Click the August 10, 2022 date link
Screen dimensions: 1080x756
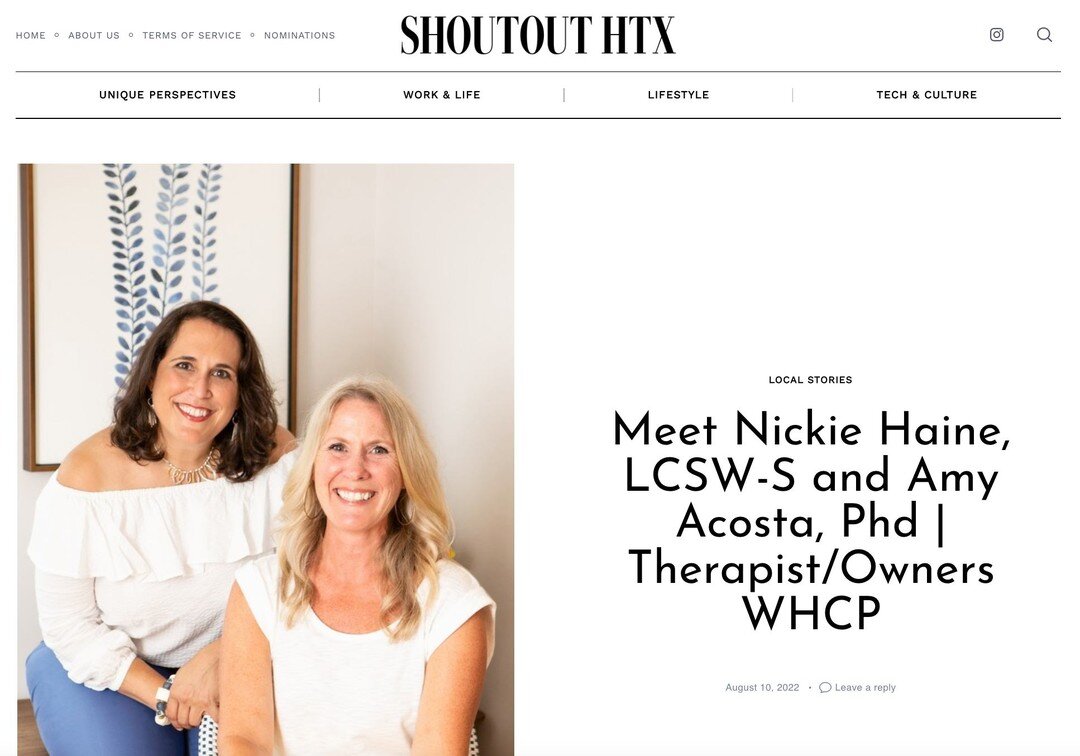tap(762, 687)
